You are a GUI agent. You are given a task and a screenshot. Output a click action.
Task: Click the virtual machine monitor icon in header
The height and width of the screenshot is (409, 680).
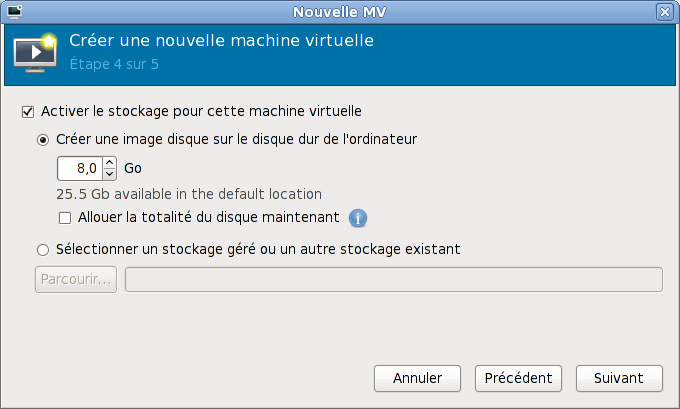coord(35,55)
